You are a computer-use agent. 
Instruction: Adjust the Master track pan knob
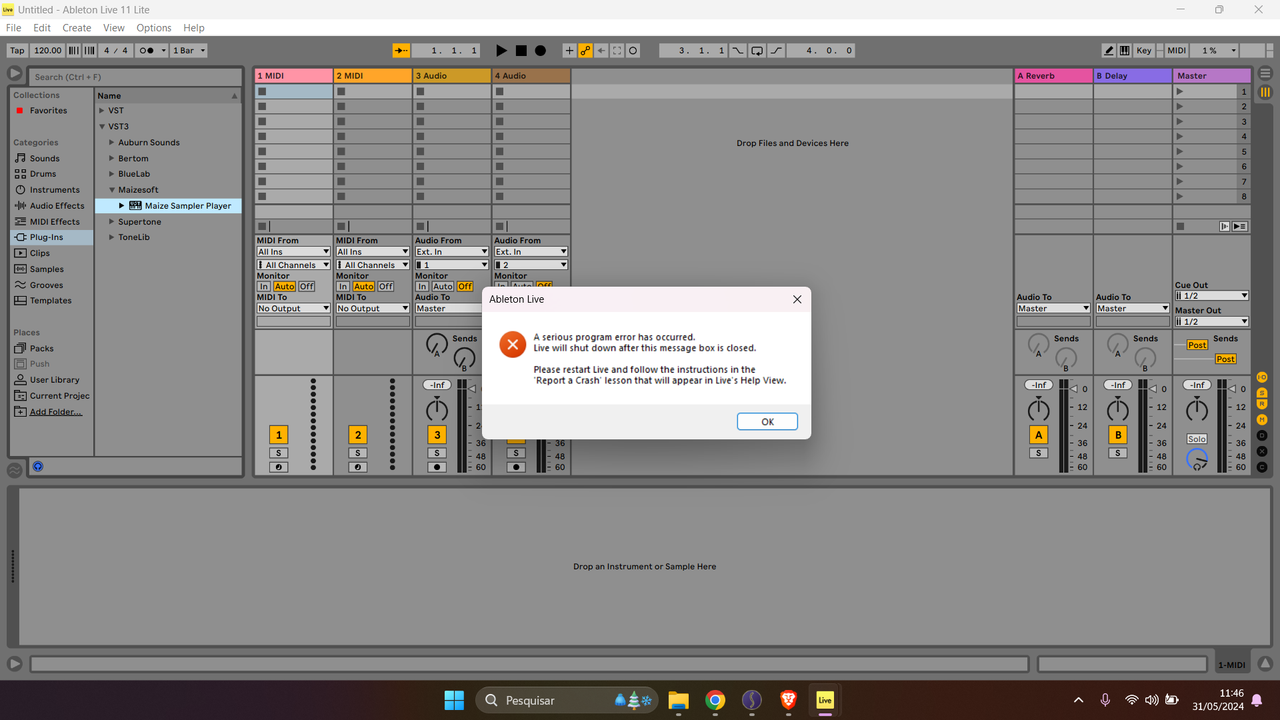[1197, 409]
